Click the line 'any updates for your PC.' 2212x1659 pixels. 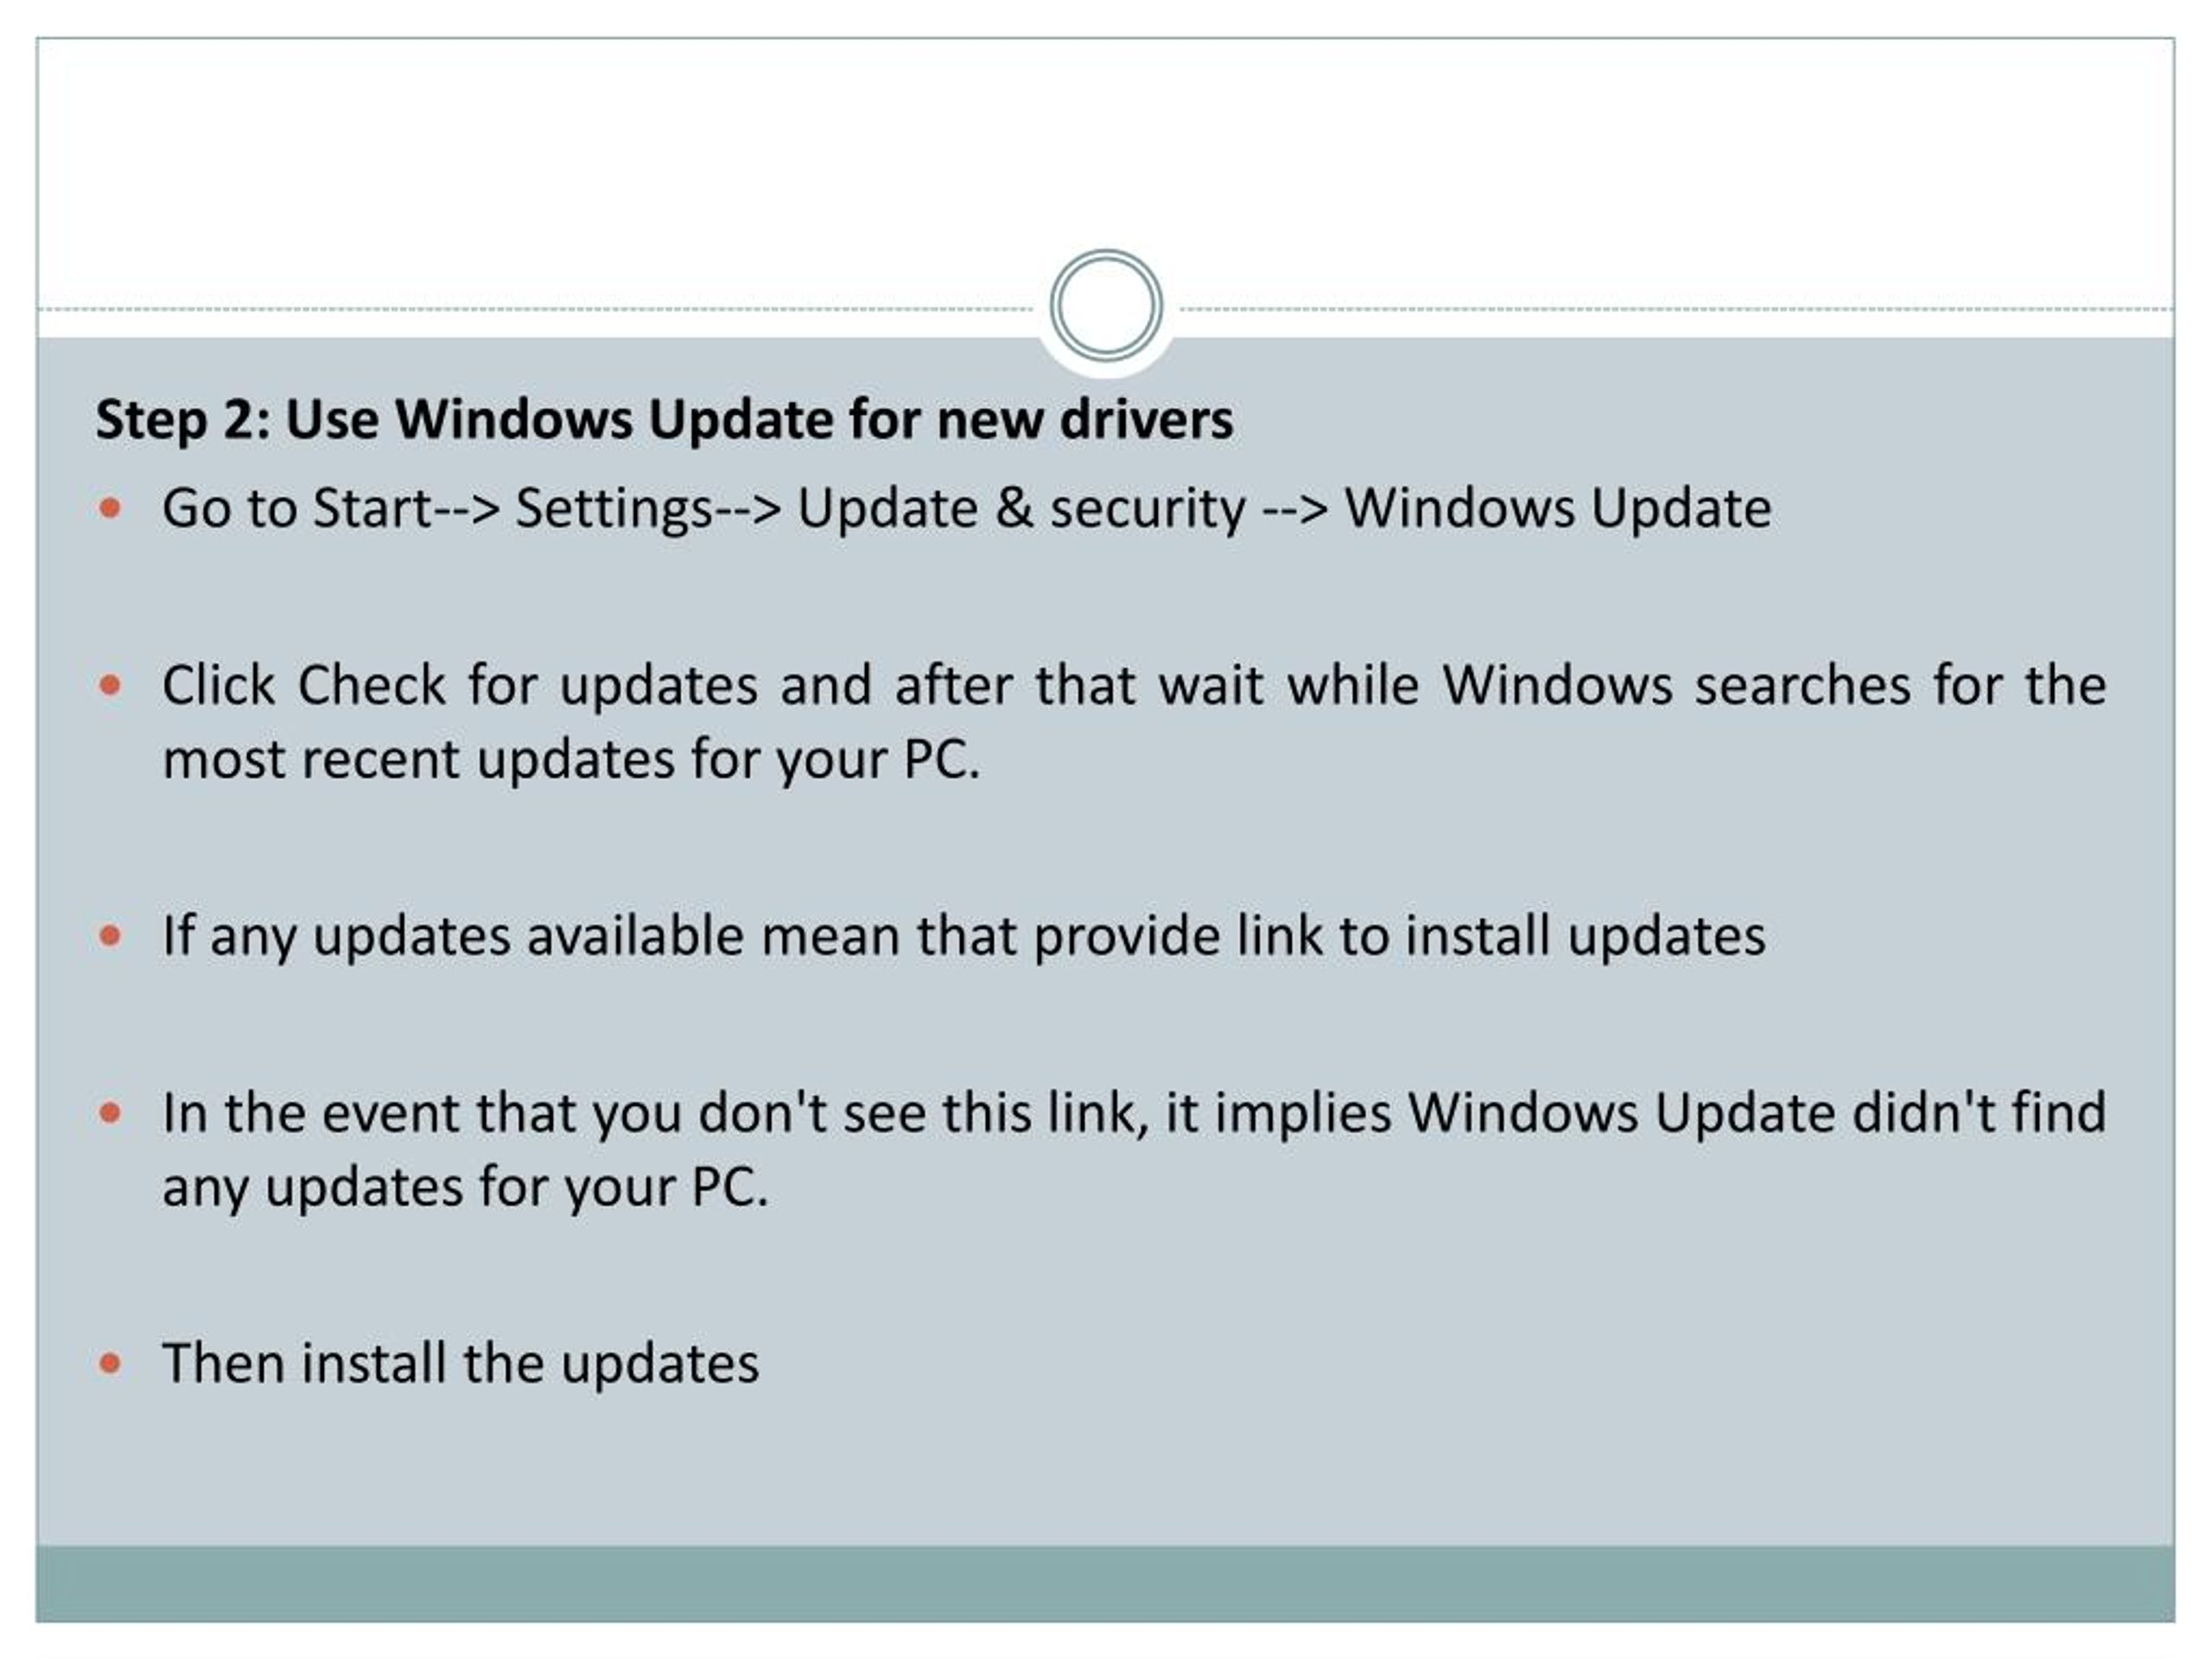tap(465, 1188)
